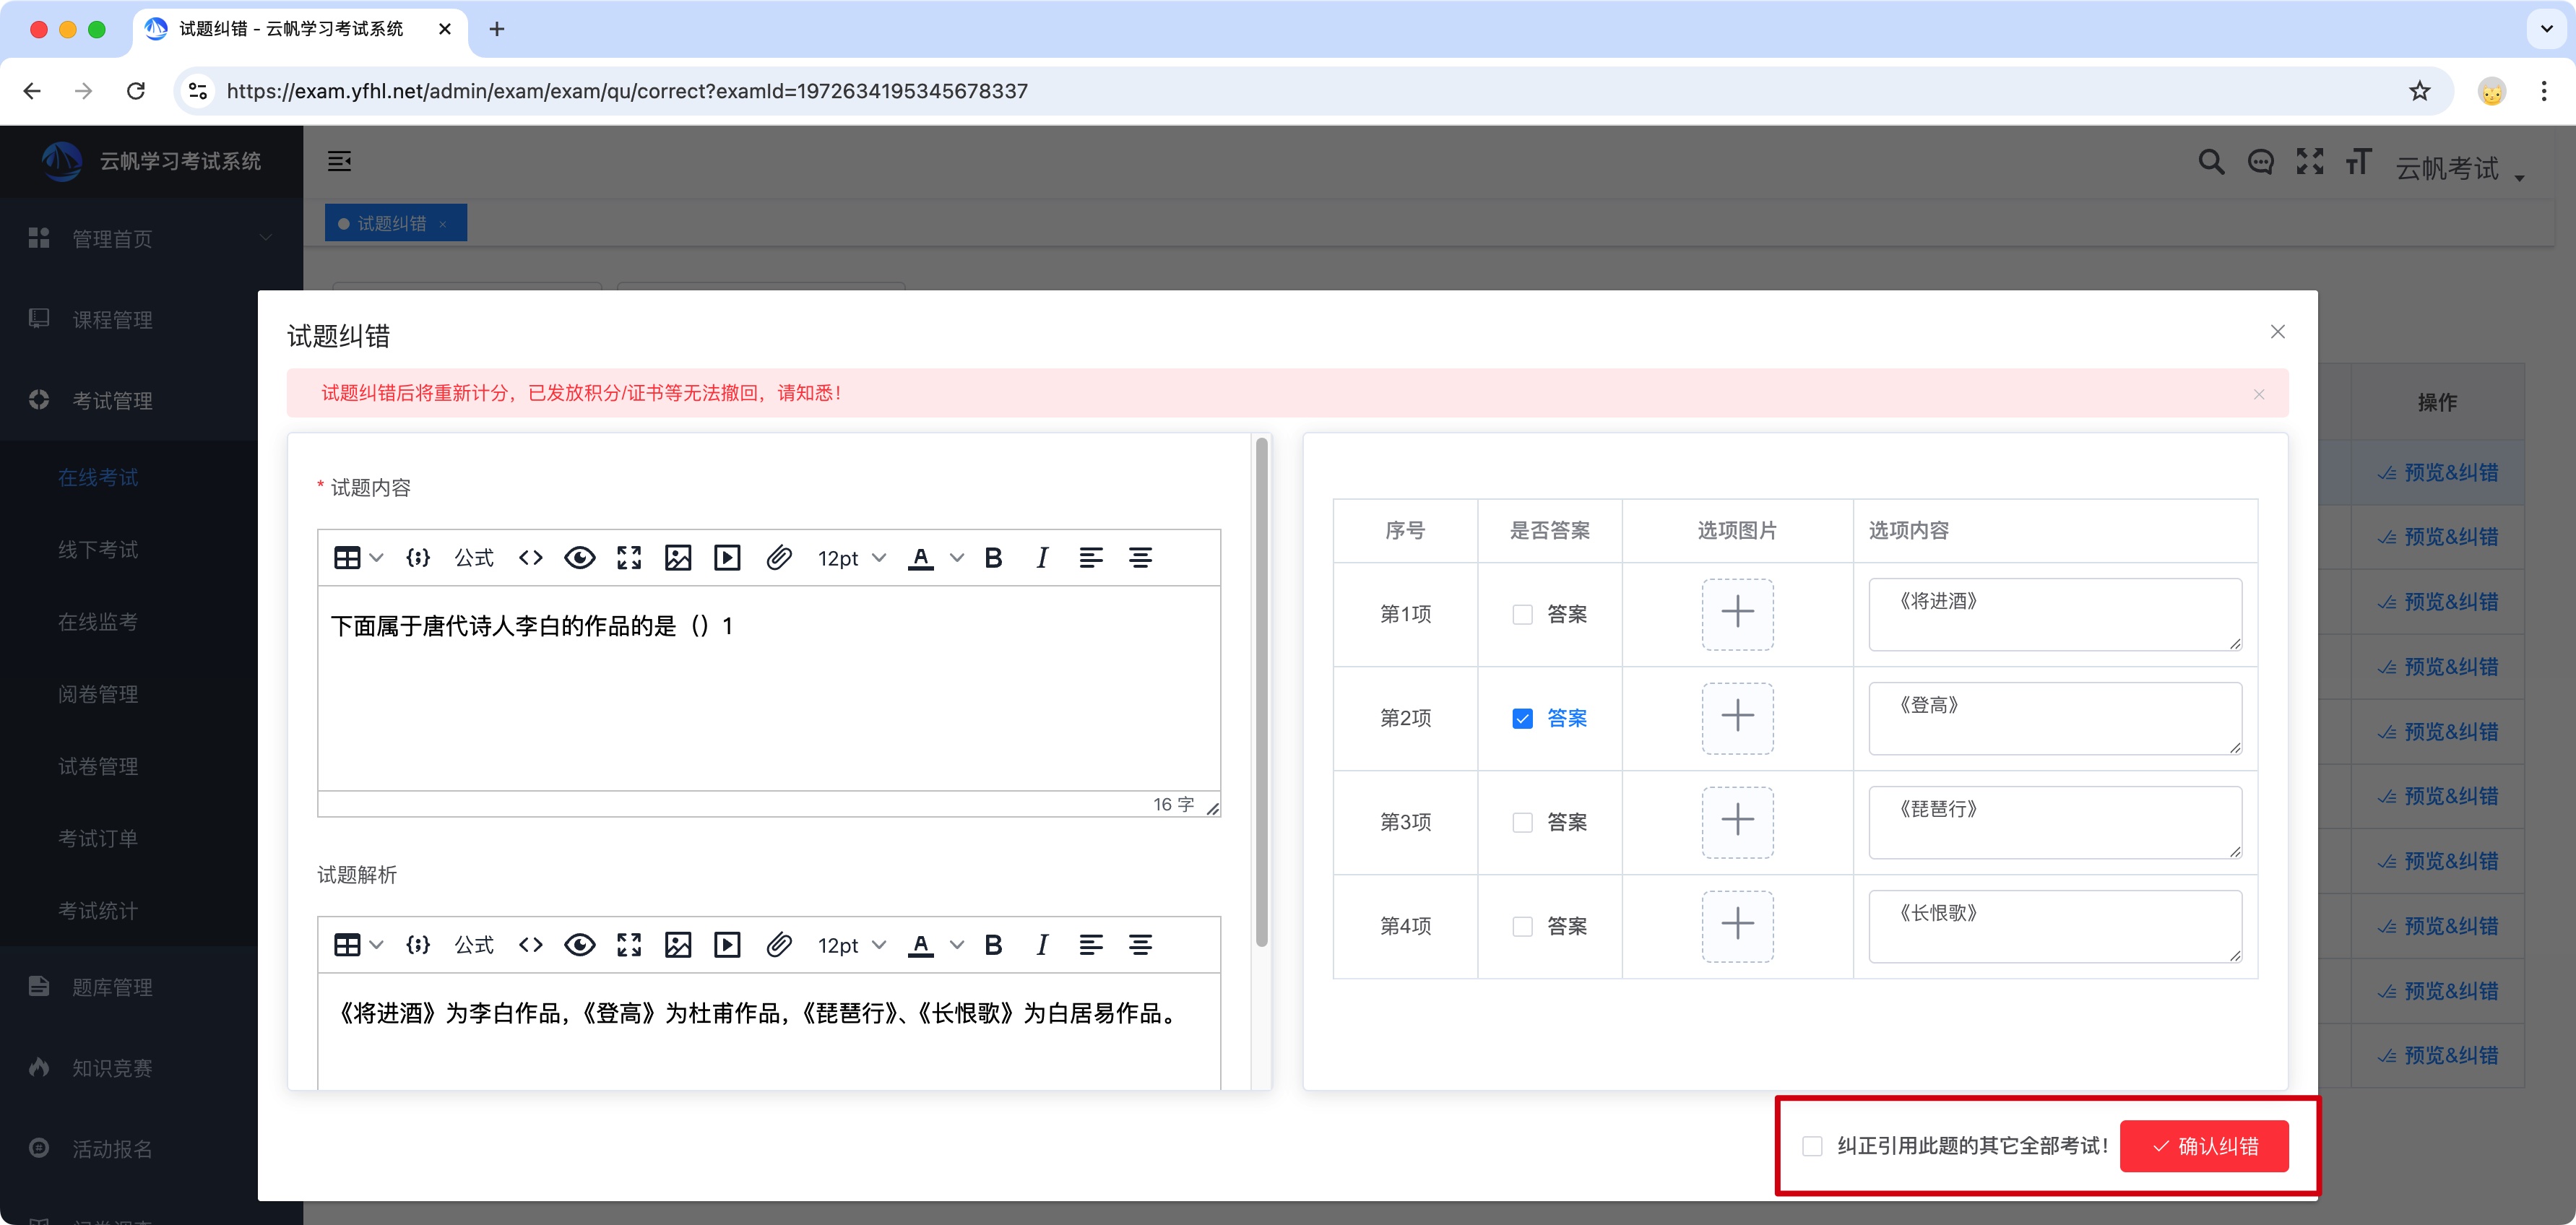The image size is (2576, 1225).
Task: Toggle bold in the question content editor
Action: tap(993, 558)
